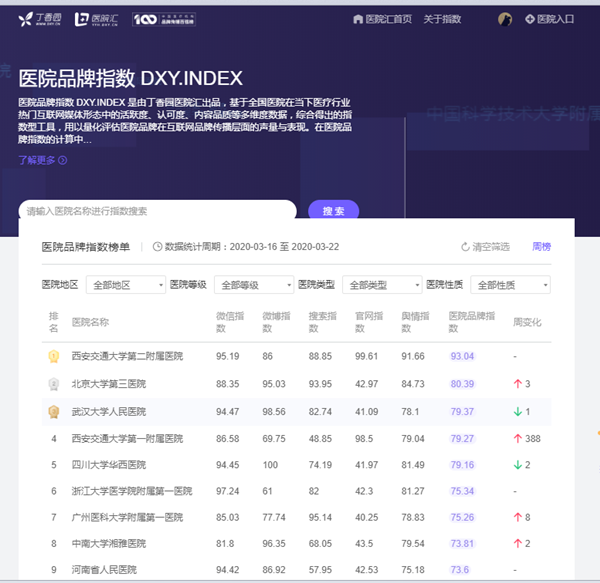Viewport: 600px width, 583px height.
Task: Click the clock icon beside 数据统计周期
Action: click(157, 247)
